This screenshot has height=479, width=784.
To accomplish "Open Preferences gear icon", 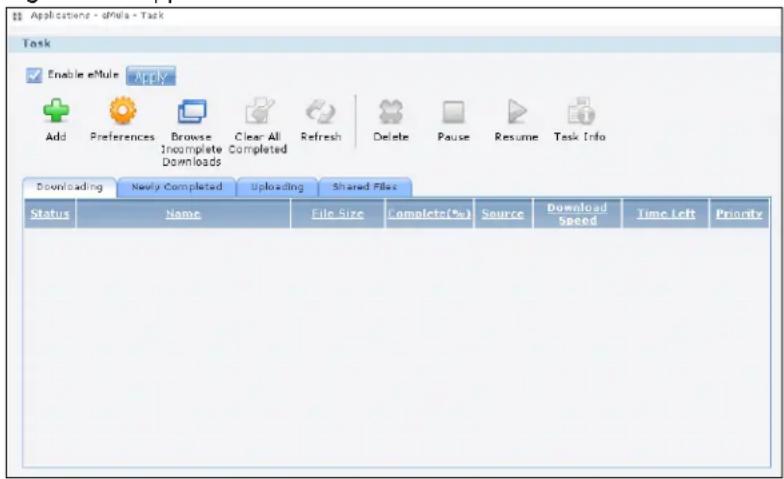I will (122, 110).
